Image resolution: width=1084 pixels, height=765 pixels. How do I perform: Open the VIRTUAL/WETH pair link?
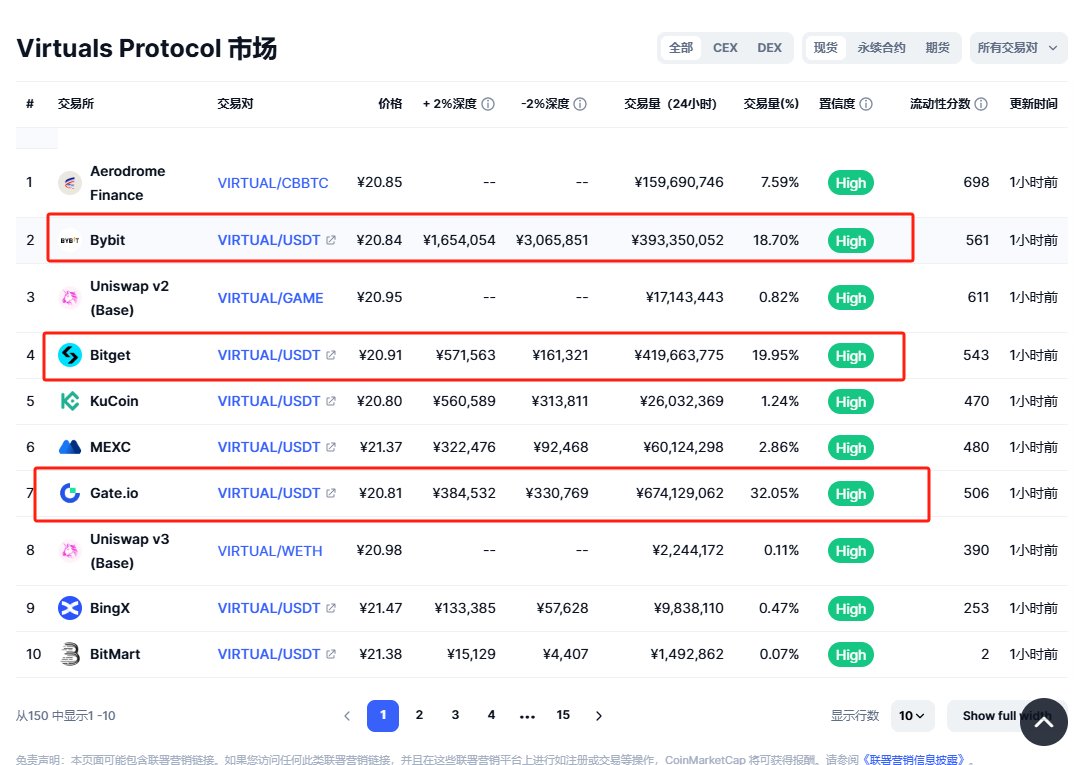(270, 551)
